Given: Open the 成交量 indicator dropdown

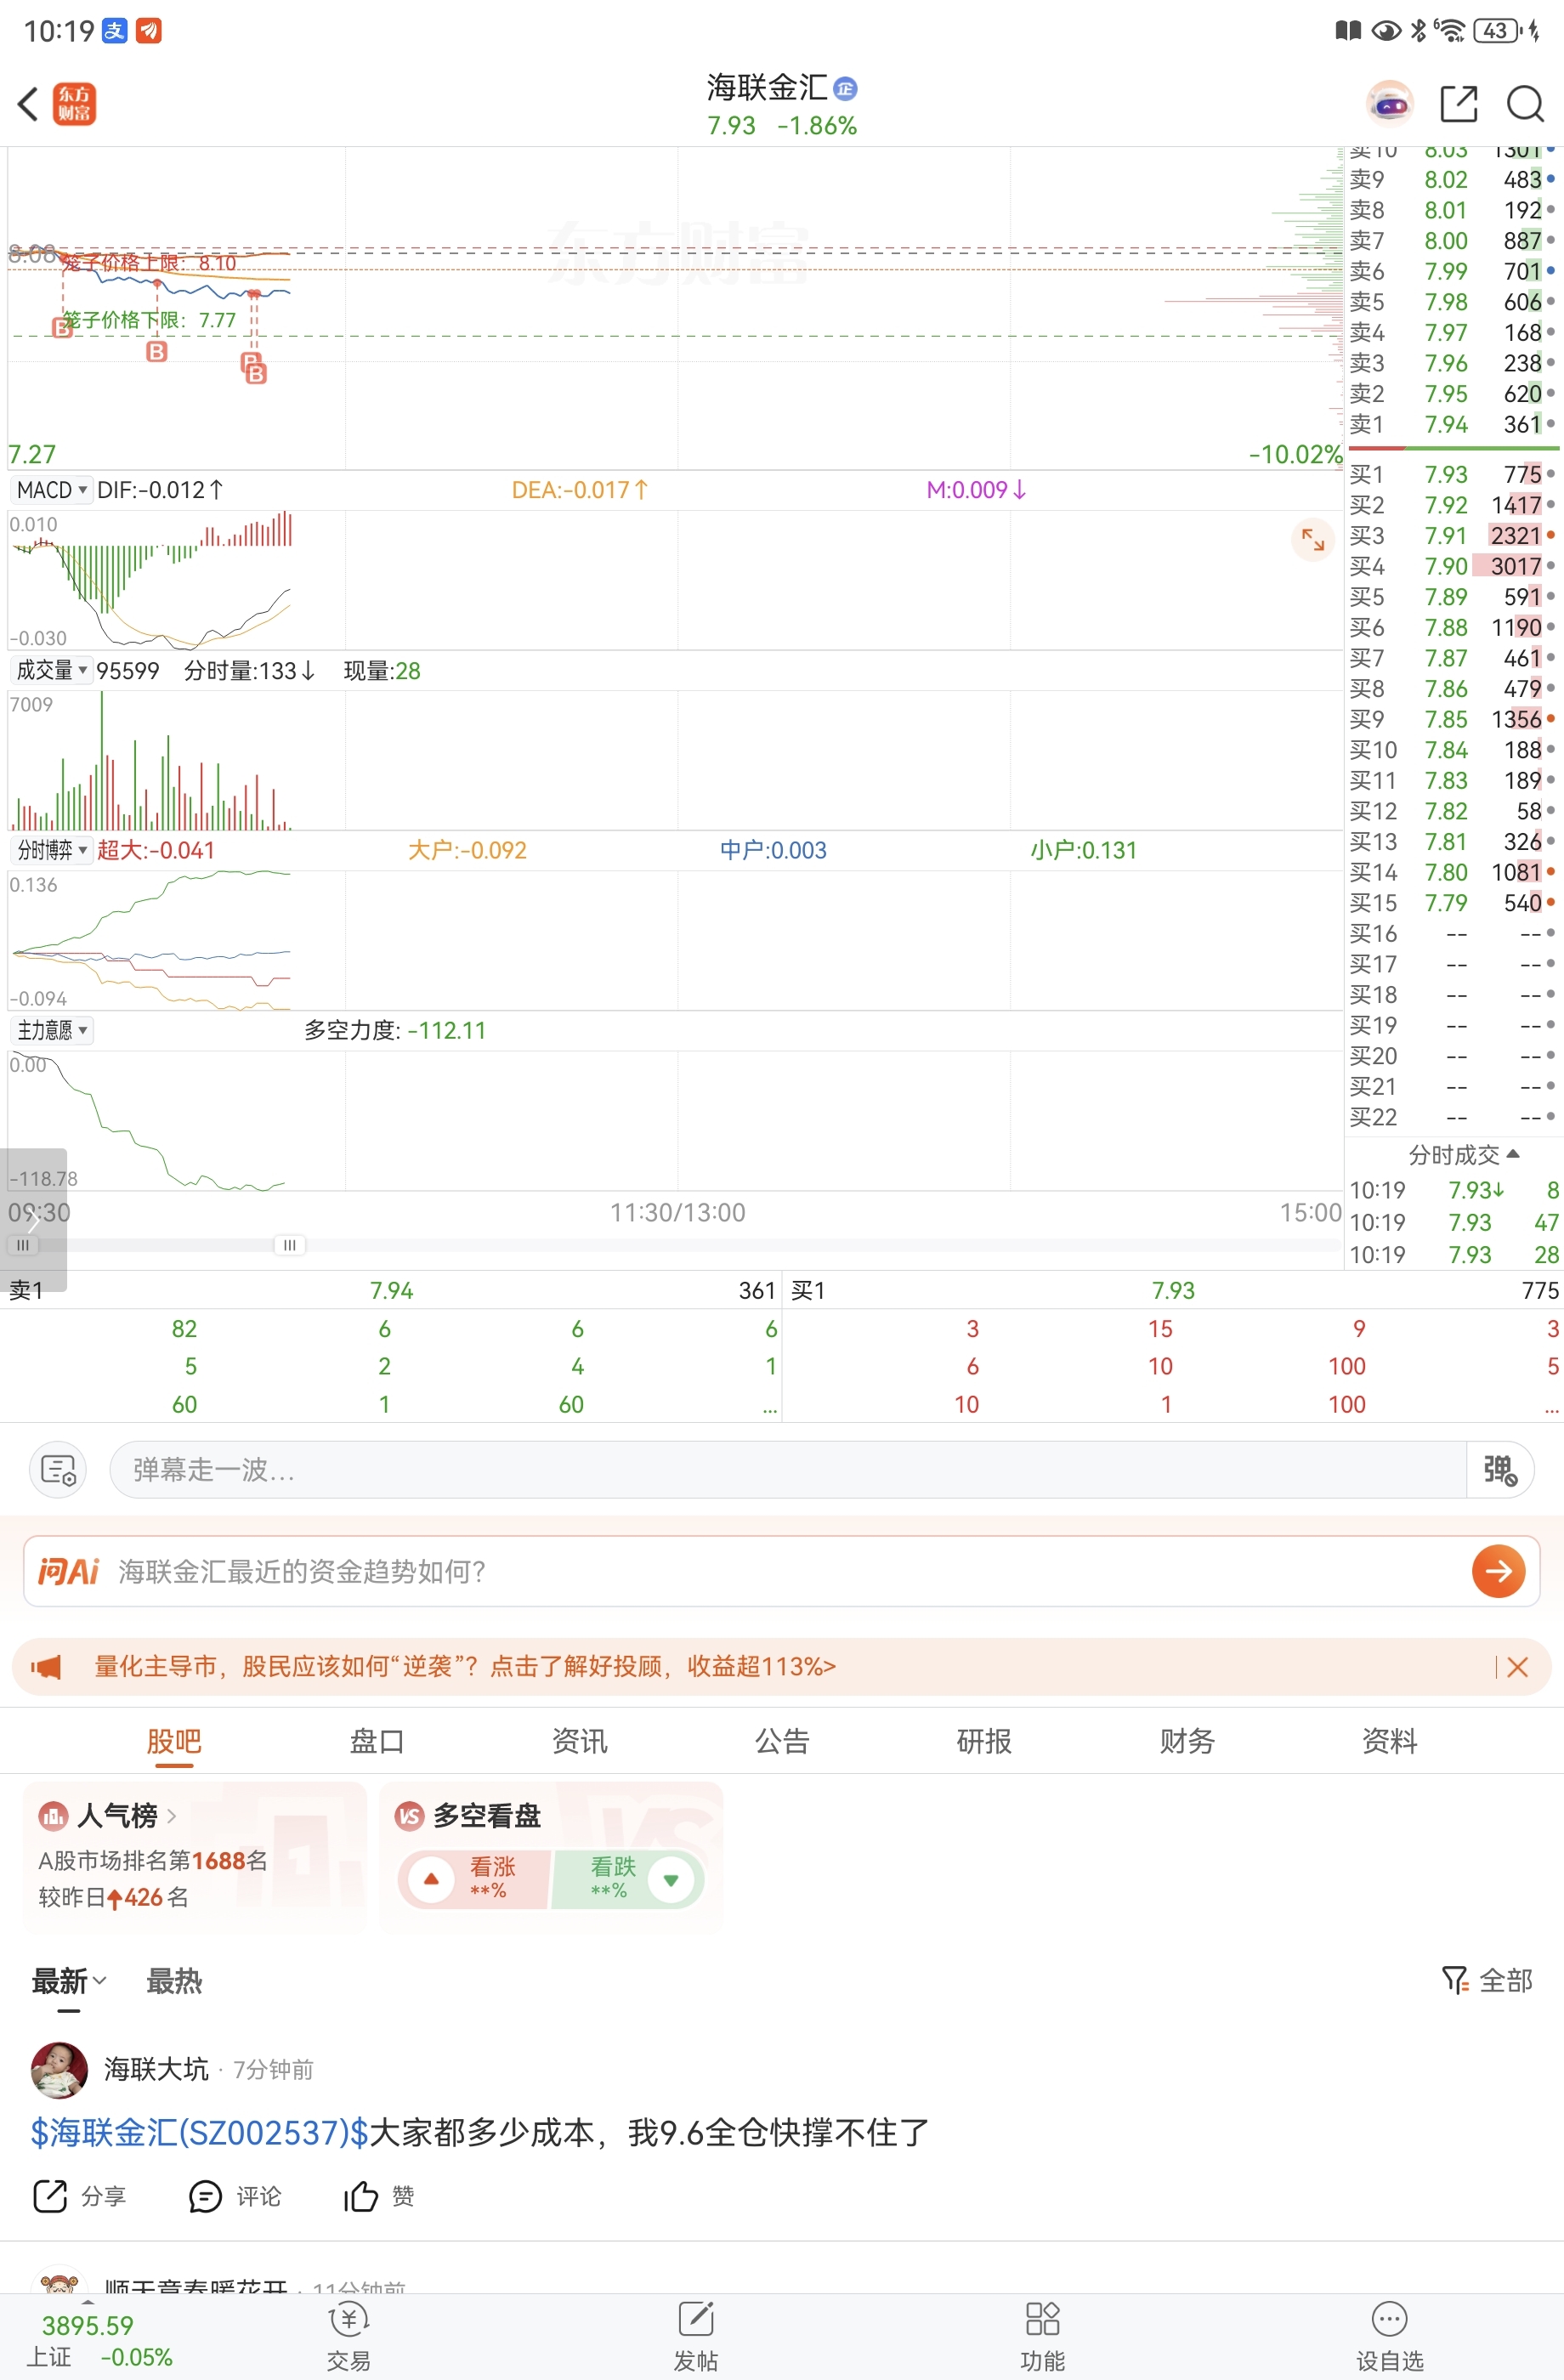Looking at the screenshot, I should (53, 670).
